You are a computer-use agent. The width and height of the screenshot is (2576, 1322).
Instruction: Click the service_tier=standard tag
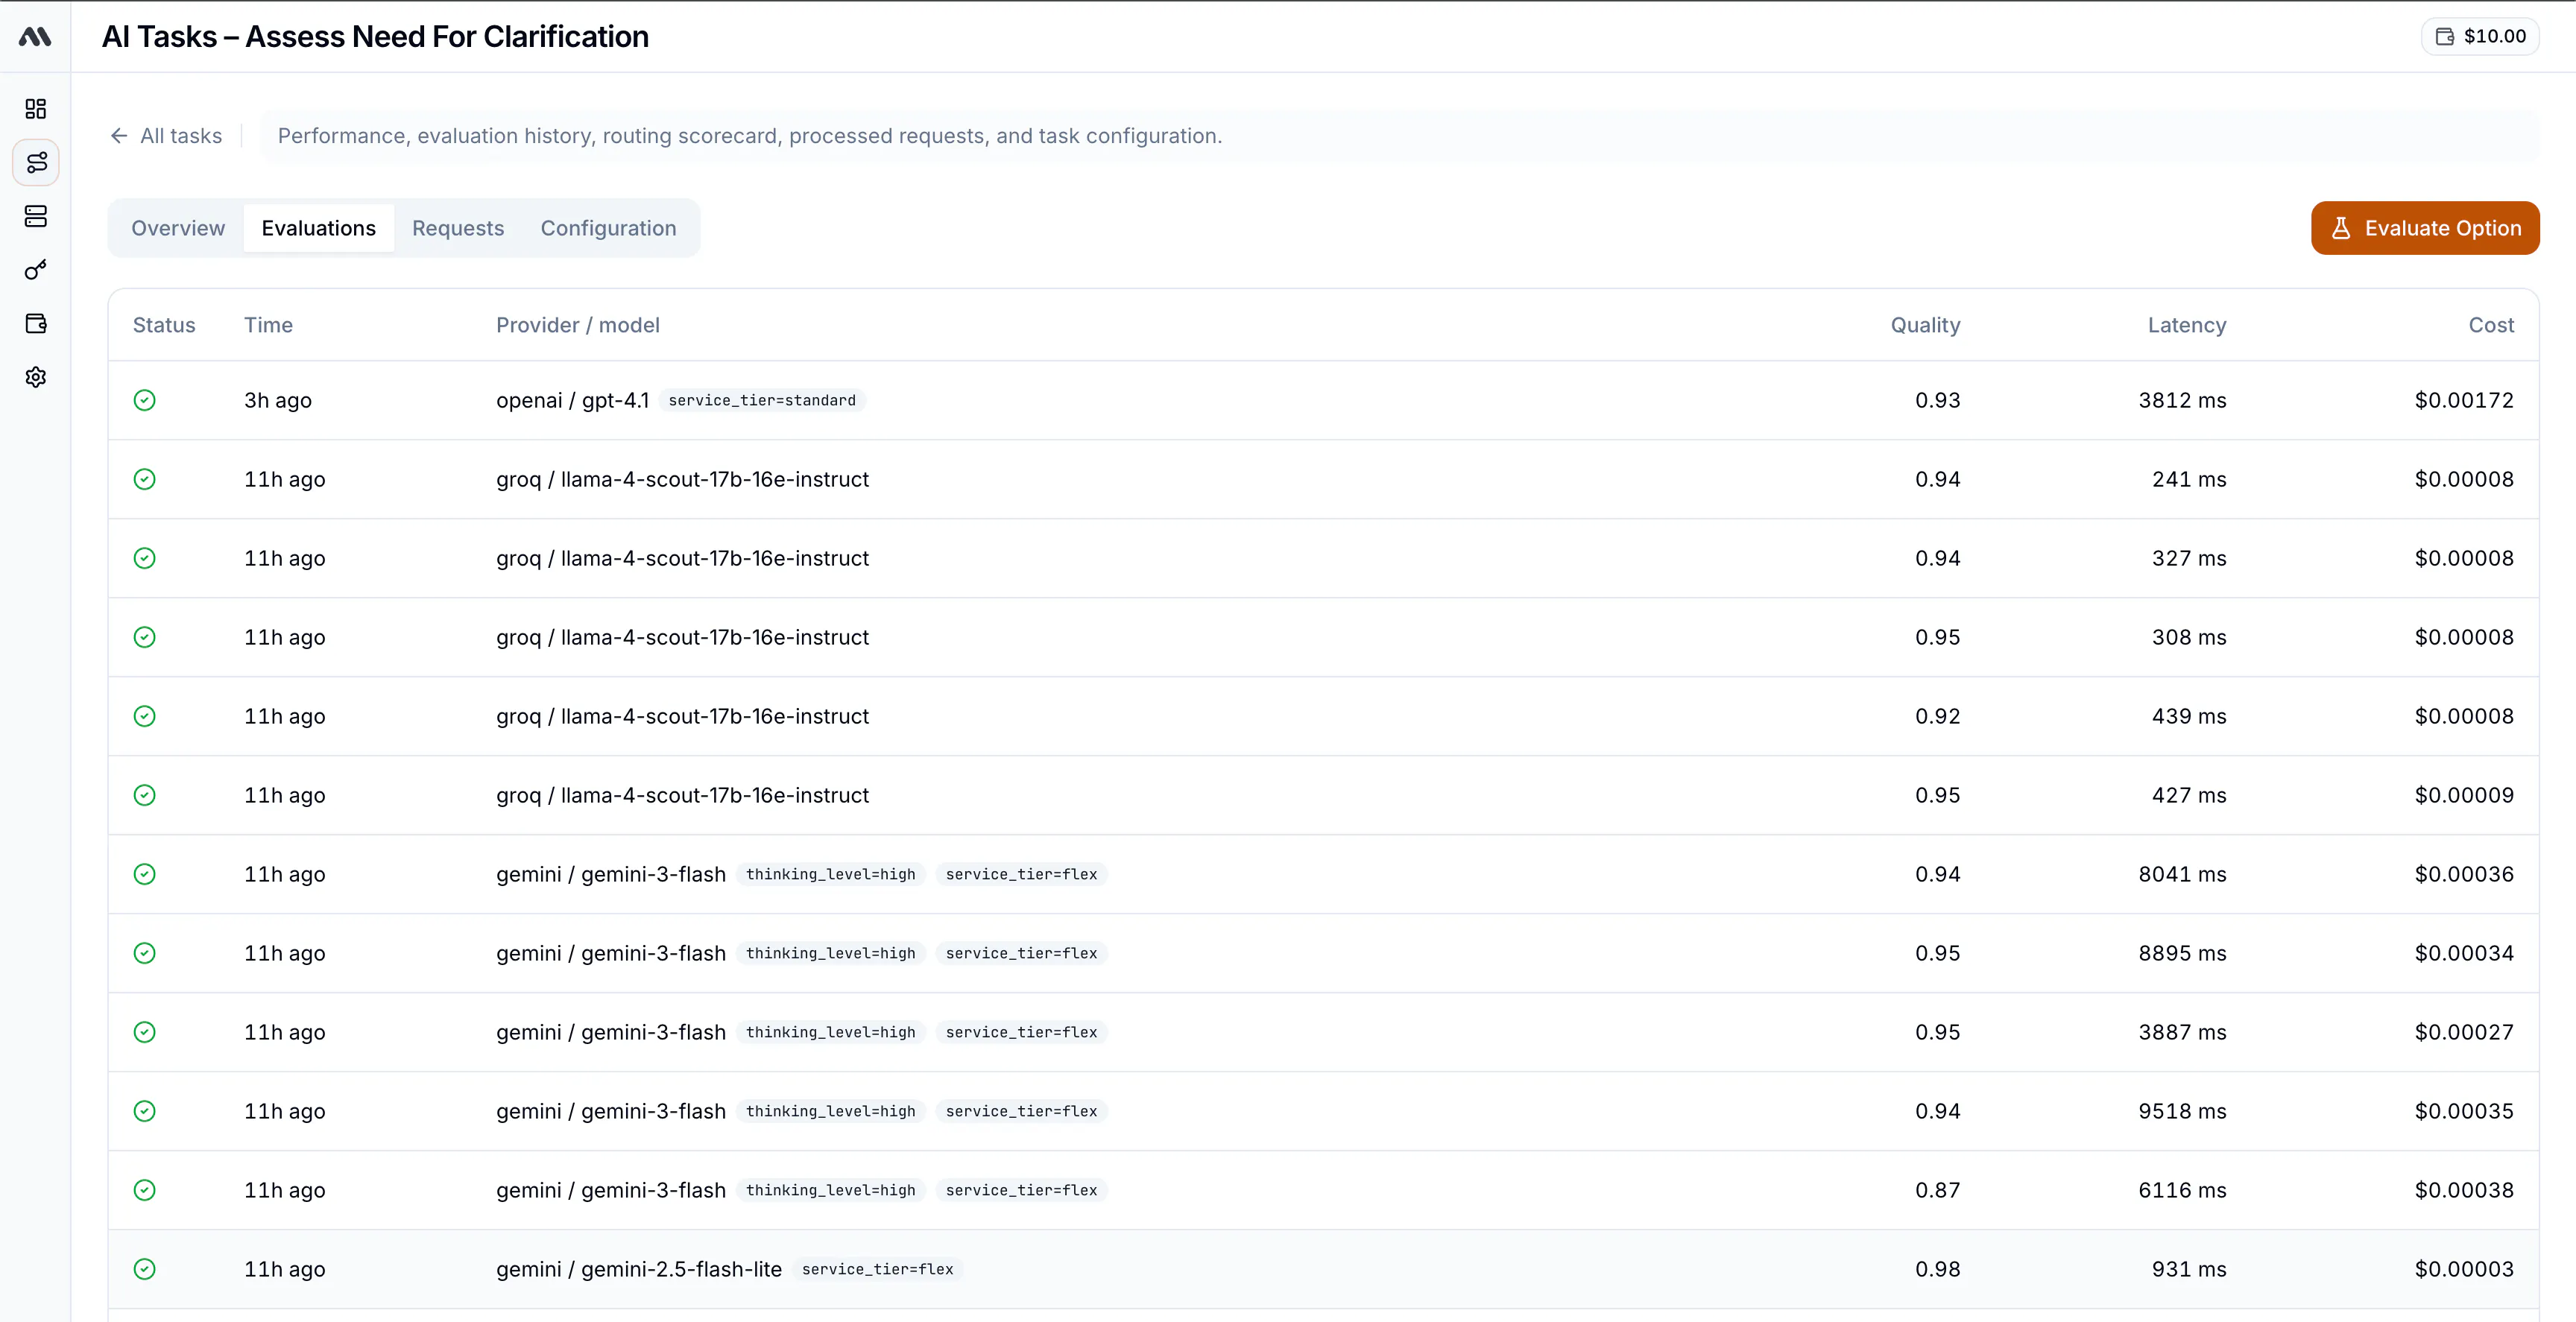coord(762,400)
